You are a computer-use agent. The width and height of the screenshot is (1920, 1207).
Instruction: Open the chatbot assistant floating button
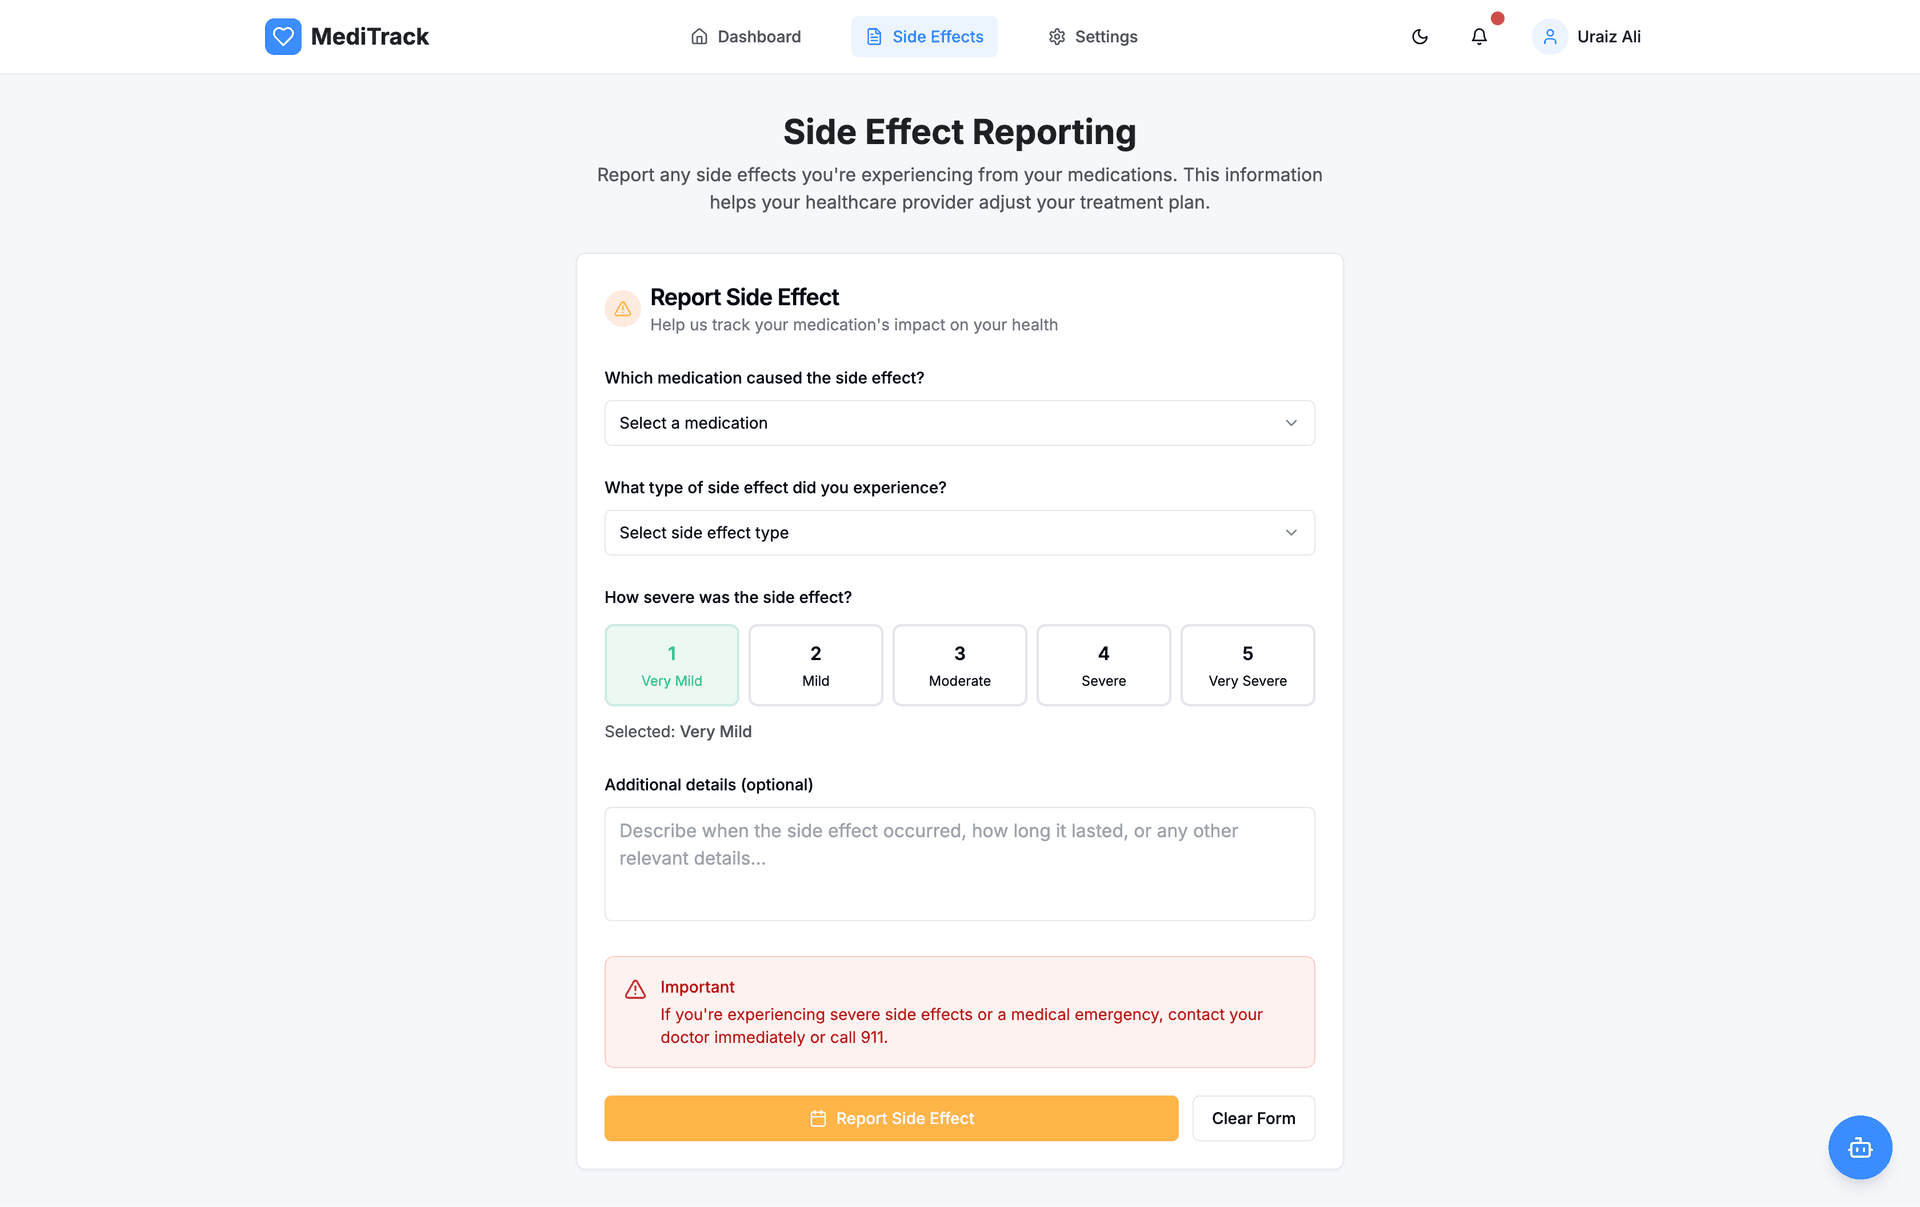1859,1147
